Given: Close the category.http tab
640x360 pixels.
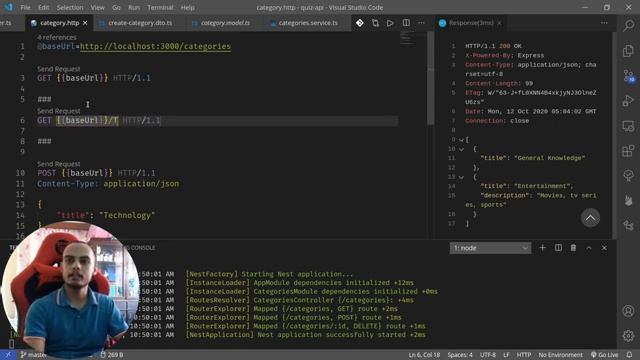Looking at the screenshot, I should click(x=85, y=23).
